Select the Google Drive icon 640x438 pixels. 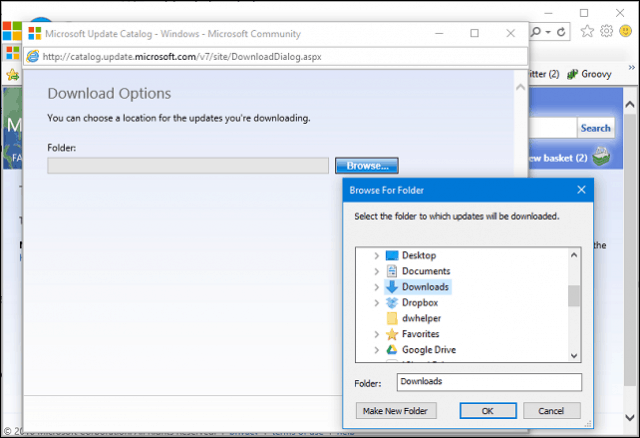click(x=392, y=350)
